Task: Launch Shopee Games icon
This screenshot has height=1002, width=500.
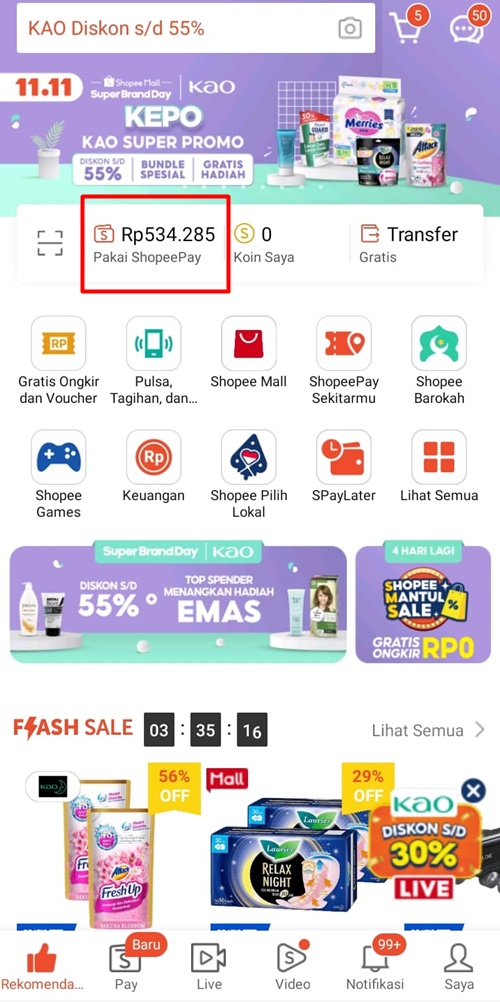Action: coord(58,457)
